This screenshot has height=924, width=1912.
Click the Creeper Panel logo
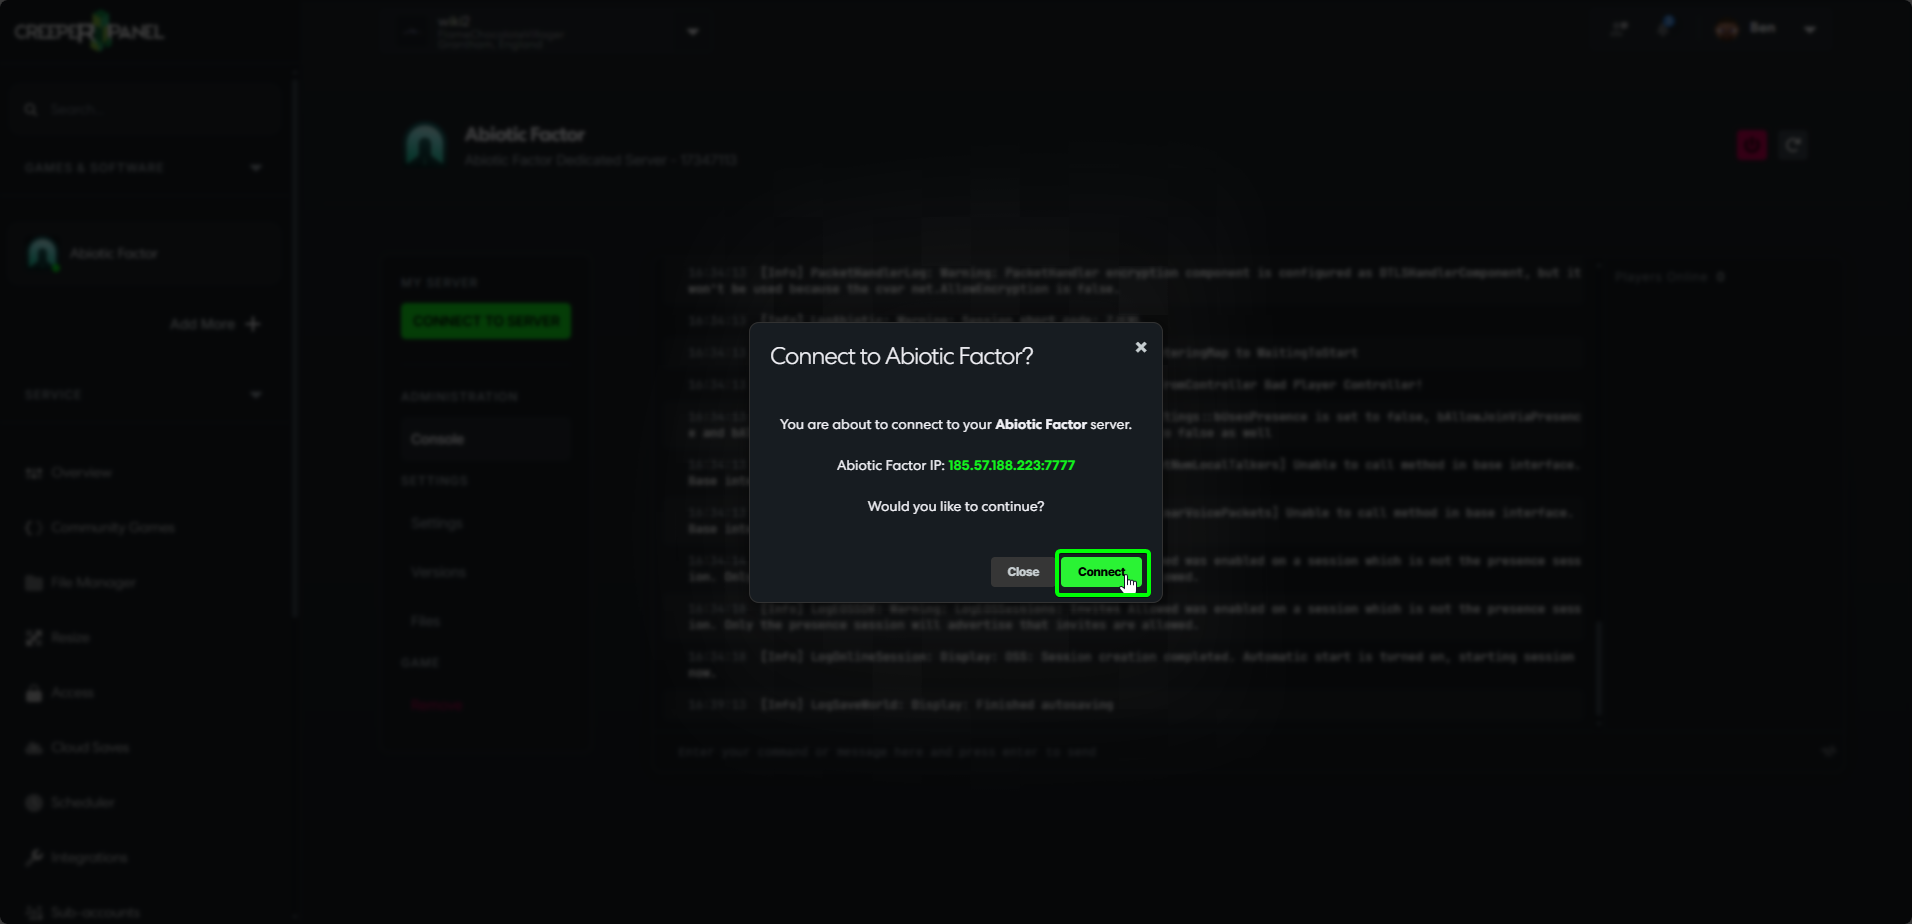pyautogui.click(x=88, y=32)
